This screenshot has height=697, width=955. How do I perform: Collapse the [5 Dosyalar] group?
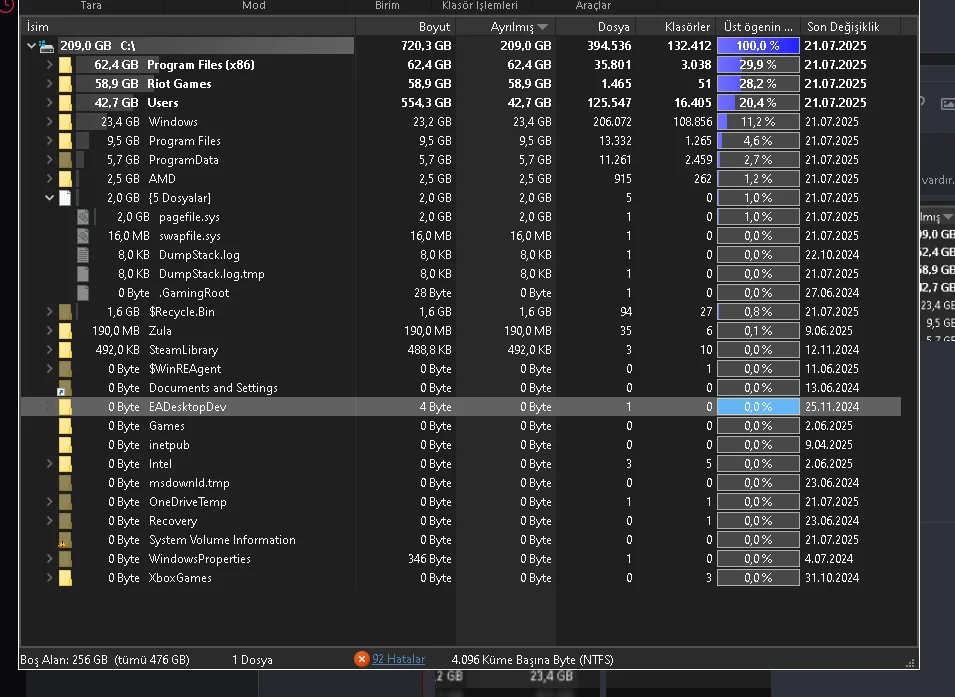[x=49, y=198]
